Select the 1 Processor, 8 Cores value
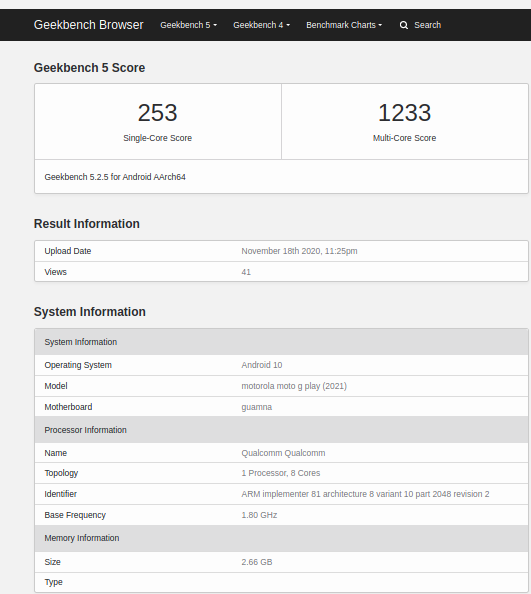Viewport: 531px width, 594px height. pyautogui.click(x=281, y=473)
